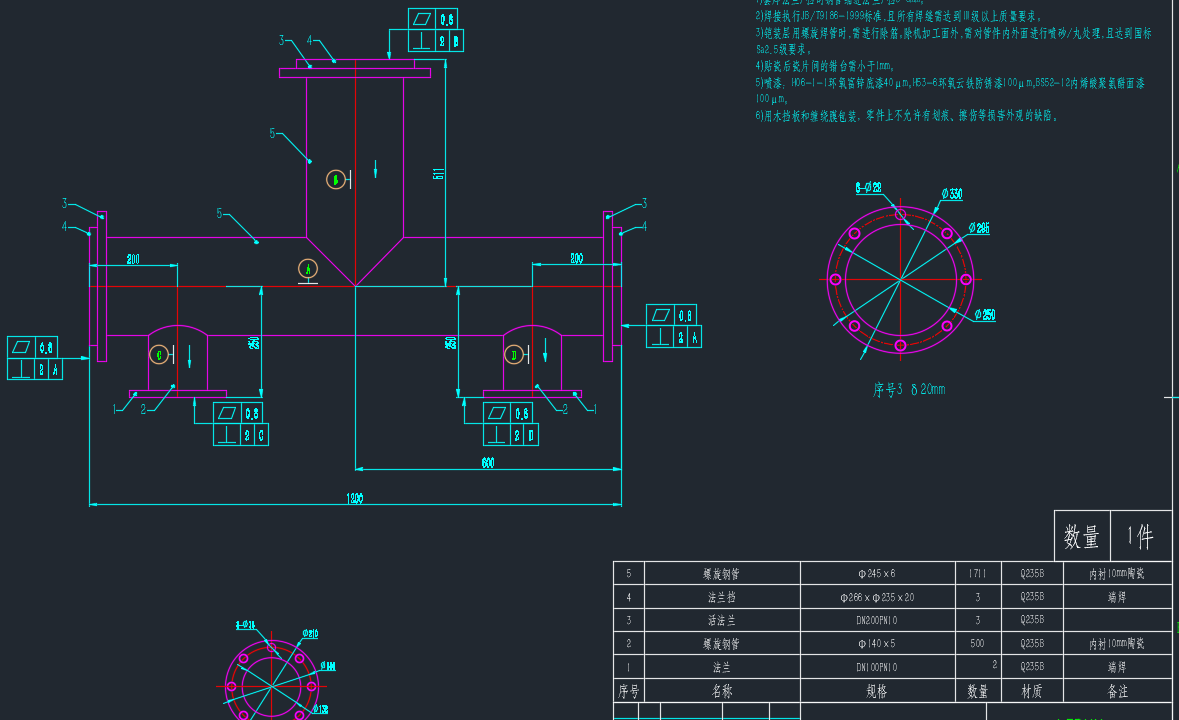
Task: Select the 法兰挡 name cell in row 4
Action: (721, 597)
